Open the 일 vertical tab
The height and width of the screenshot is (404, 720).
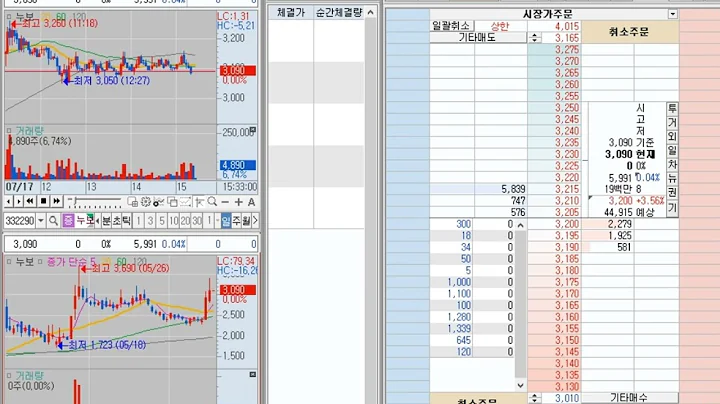672,151
